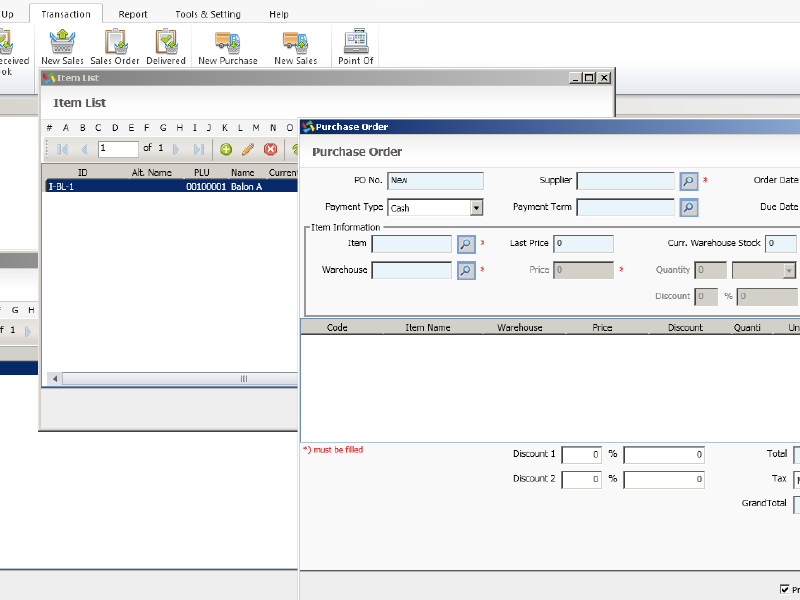The image size is (800, 600).
Task: Delete item with red X icon
Action: 270,149
